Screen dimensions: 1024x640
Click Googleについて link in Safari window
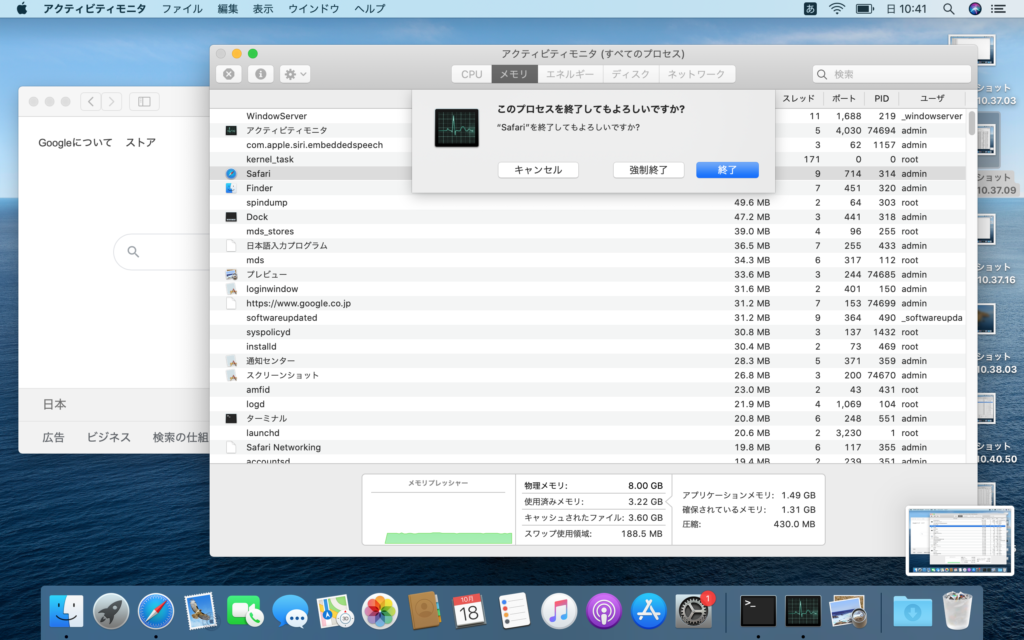pyautogui.click(x=75, y=142)
